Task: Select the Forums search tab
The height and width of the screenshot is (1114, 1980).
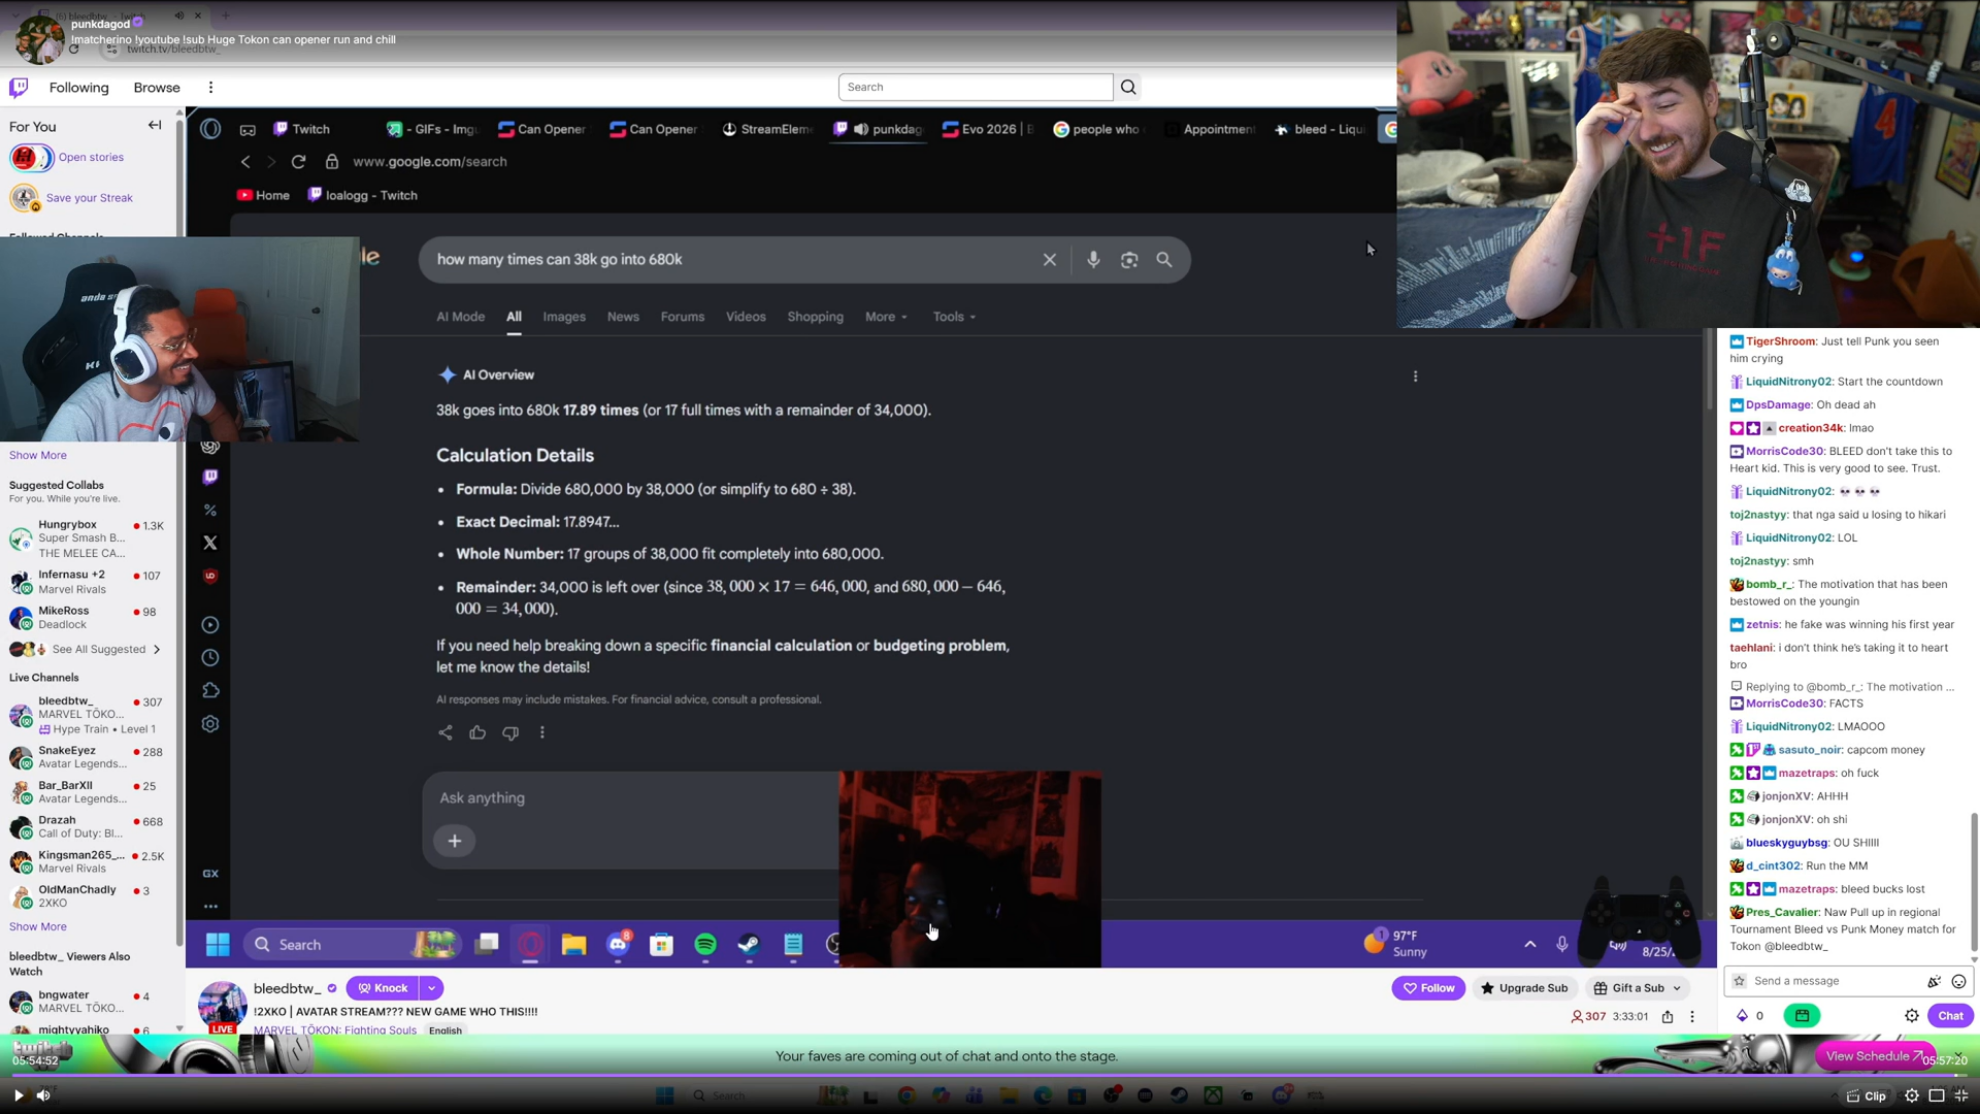Action: coord(682,317)
